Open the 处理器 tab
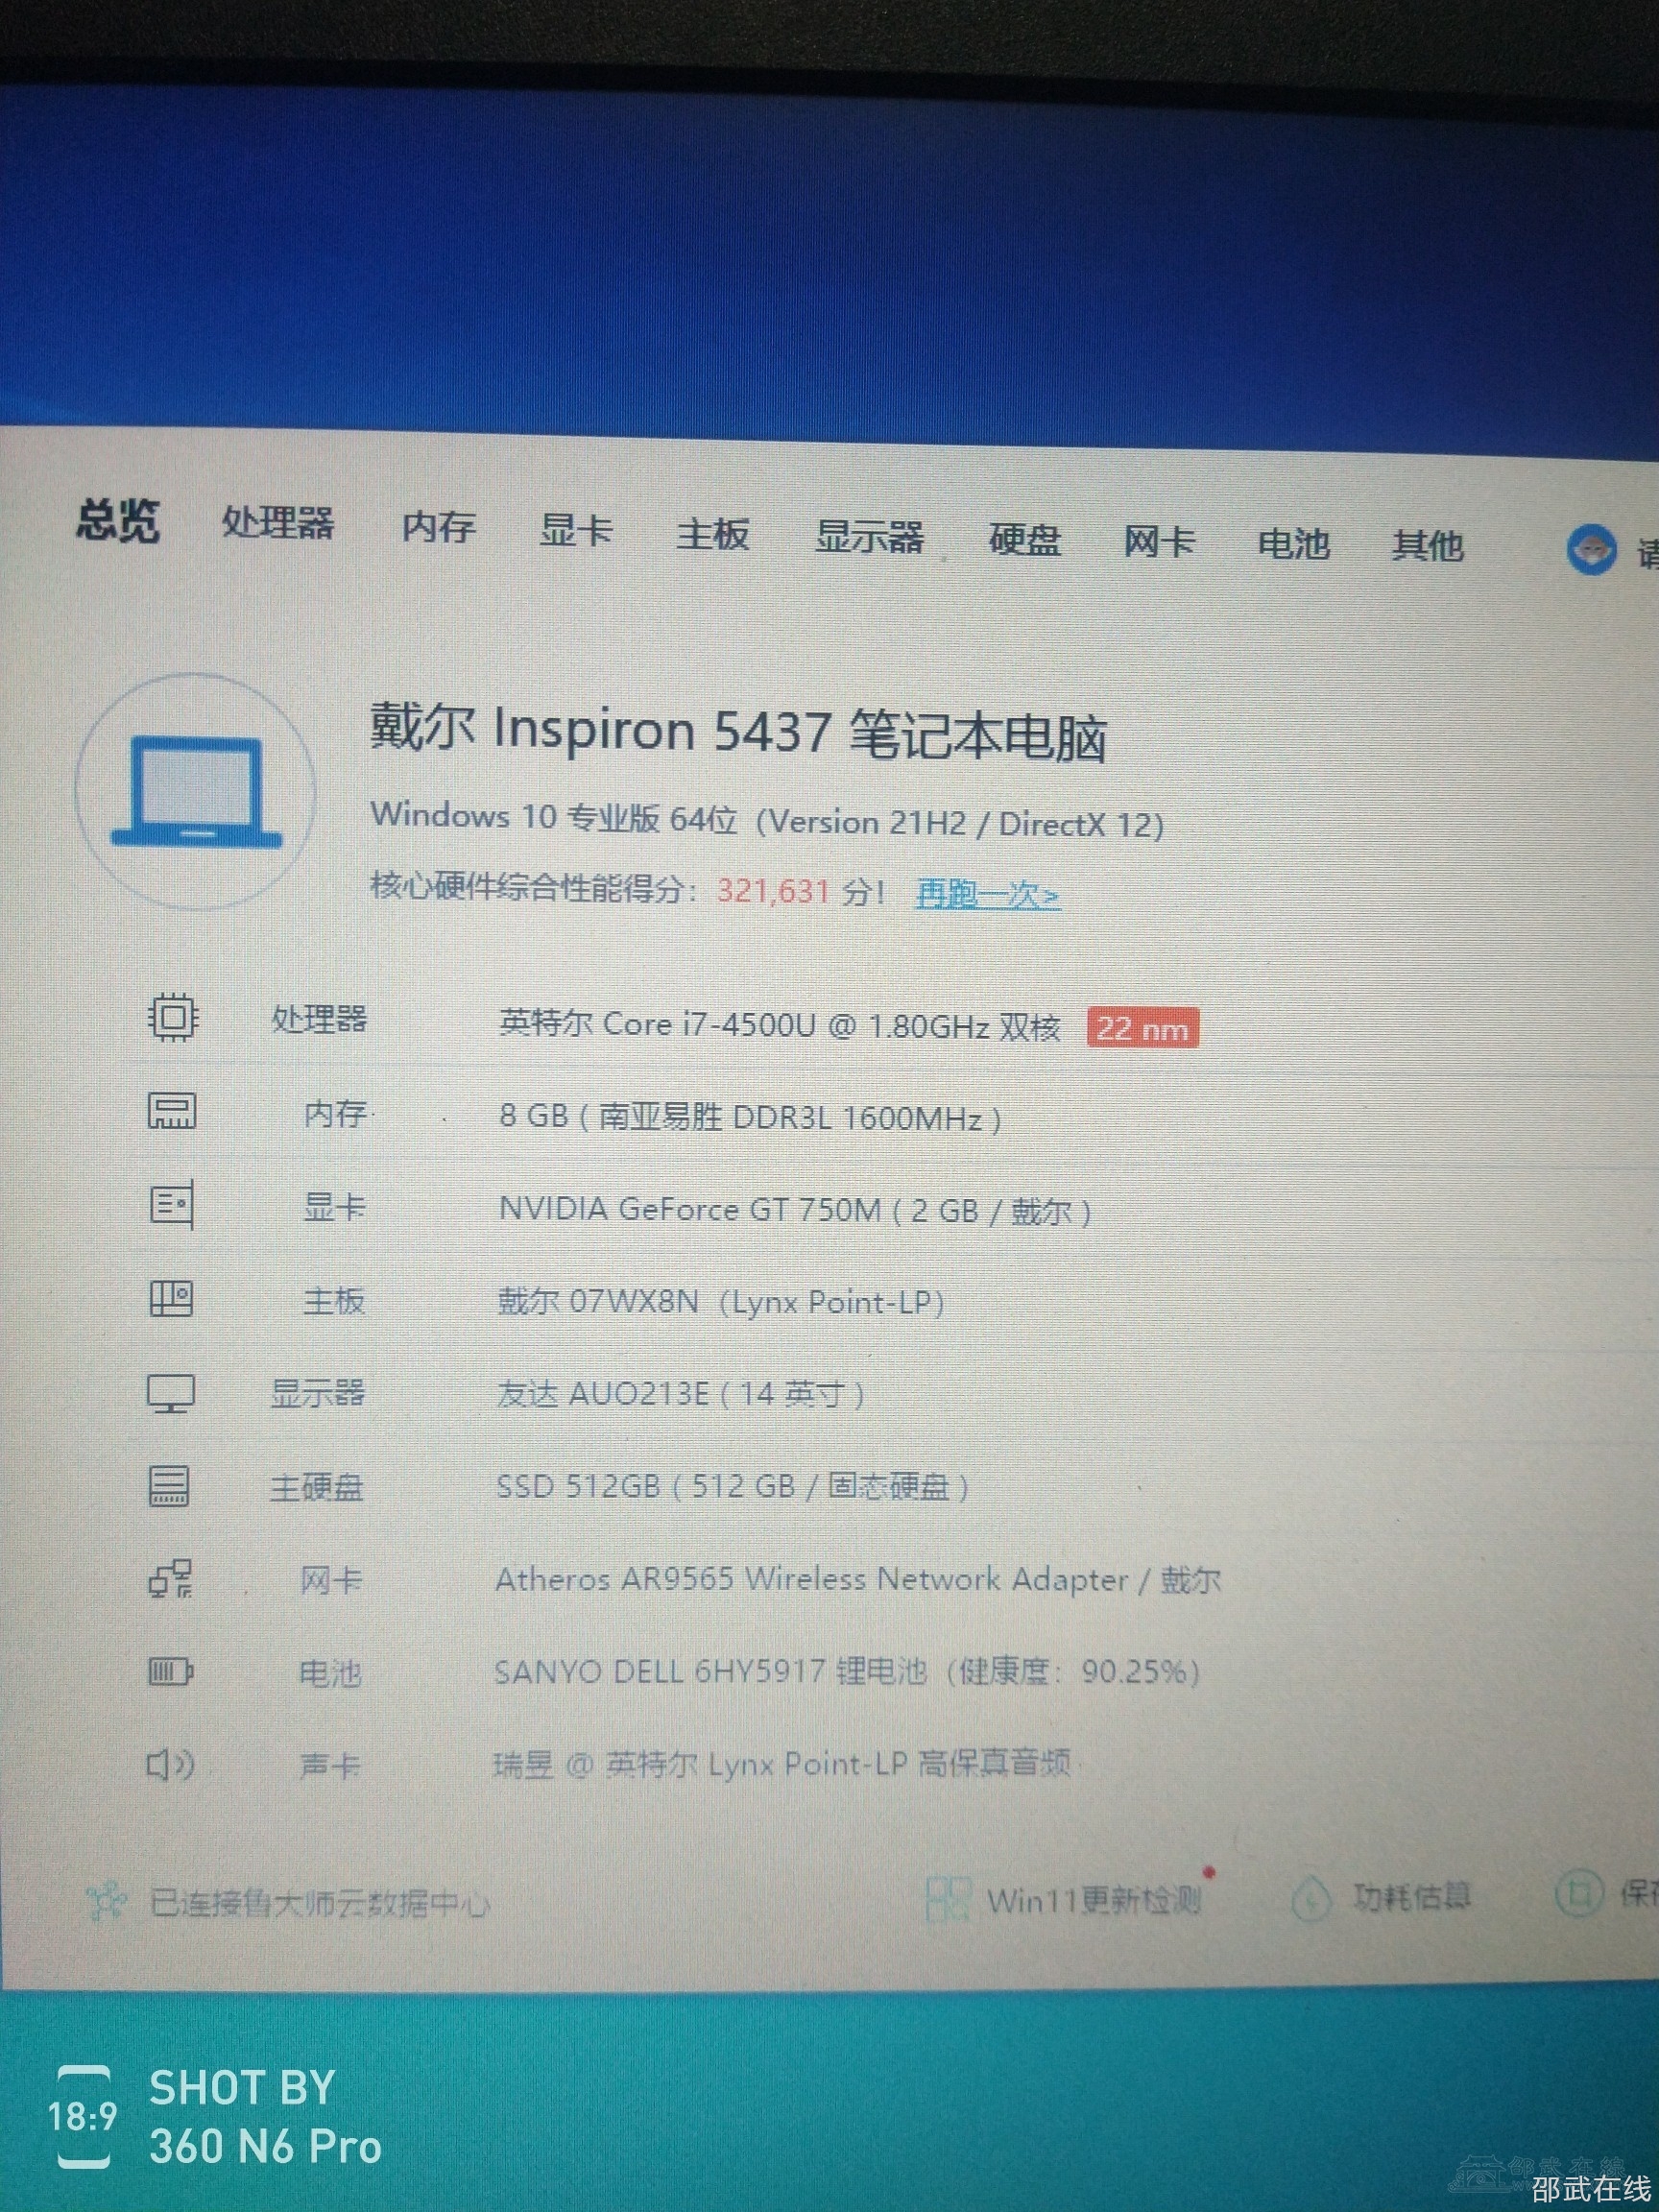This screenshot has height=2212, width=1659. (278, 522)
